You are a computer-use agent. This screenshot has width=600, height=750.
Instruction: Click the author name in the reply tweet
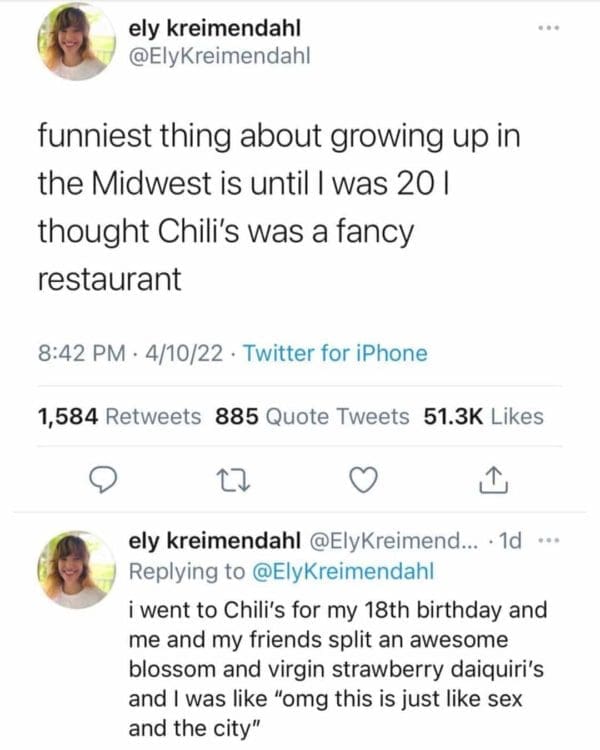[x=215, y=542]
